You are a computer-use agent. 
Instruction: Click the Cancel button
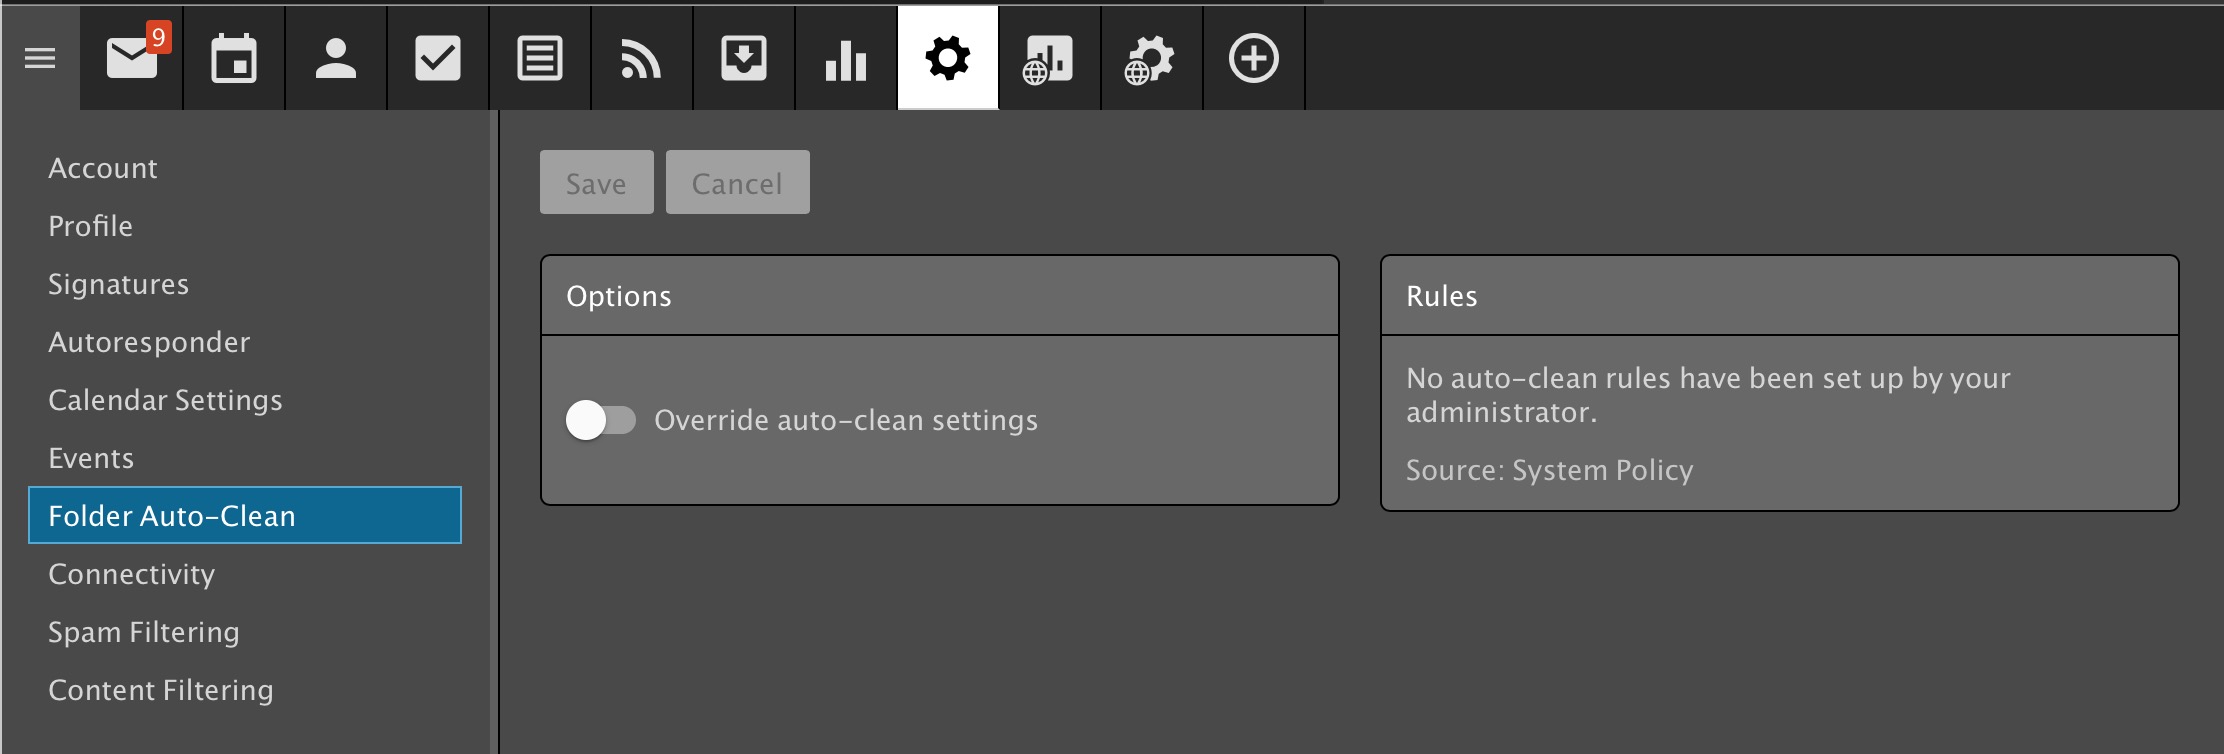(737, 183)
